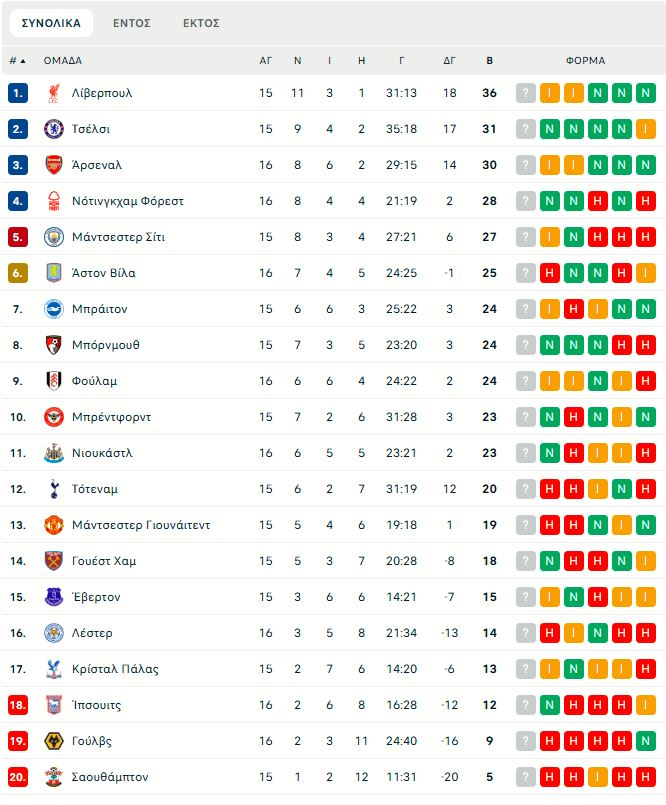
Task: Click Liverpool's upcoming match '?' form badge
Action: (526, 93)
